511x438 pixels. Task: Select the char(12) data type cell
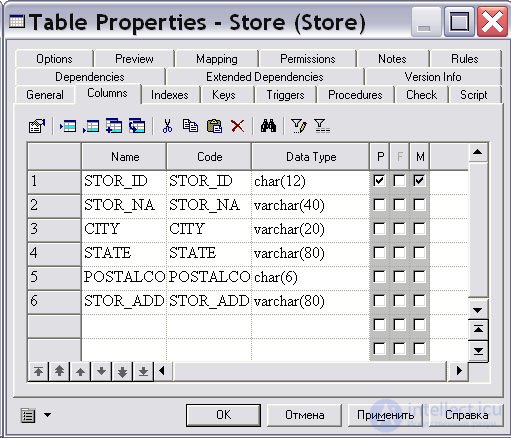(x=310, y=182)
